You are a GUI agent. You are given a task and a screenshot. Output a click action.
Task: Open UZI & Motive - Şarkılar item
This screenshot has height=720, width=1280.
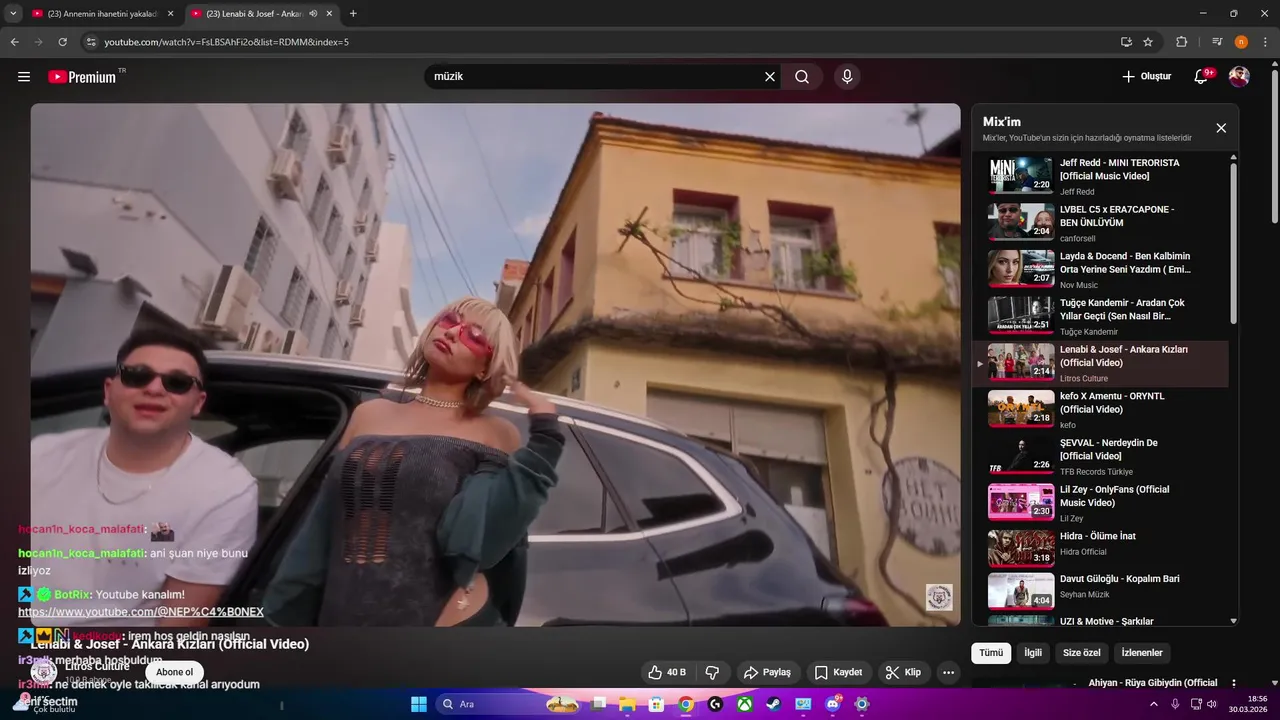pos(1100,621)
